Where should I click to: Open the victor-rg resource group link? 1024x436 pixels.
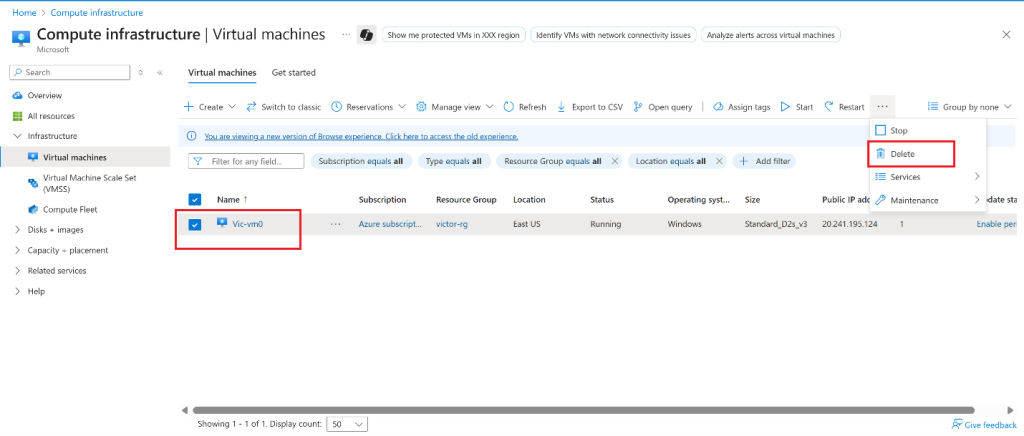click(x=453, y=224)
